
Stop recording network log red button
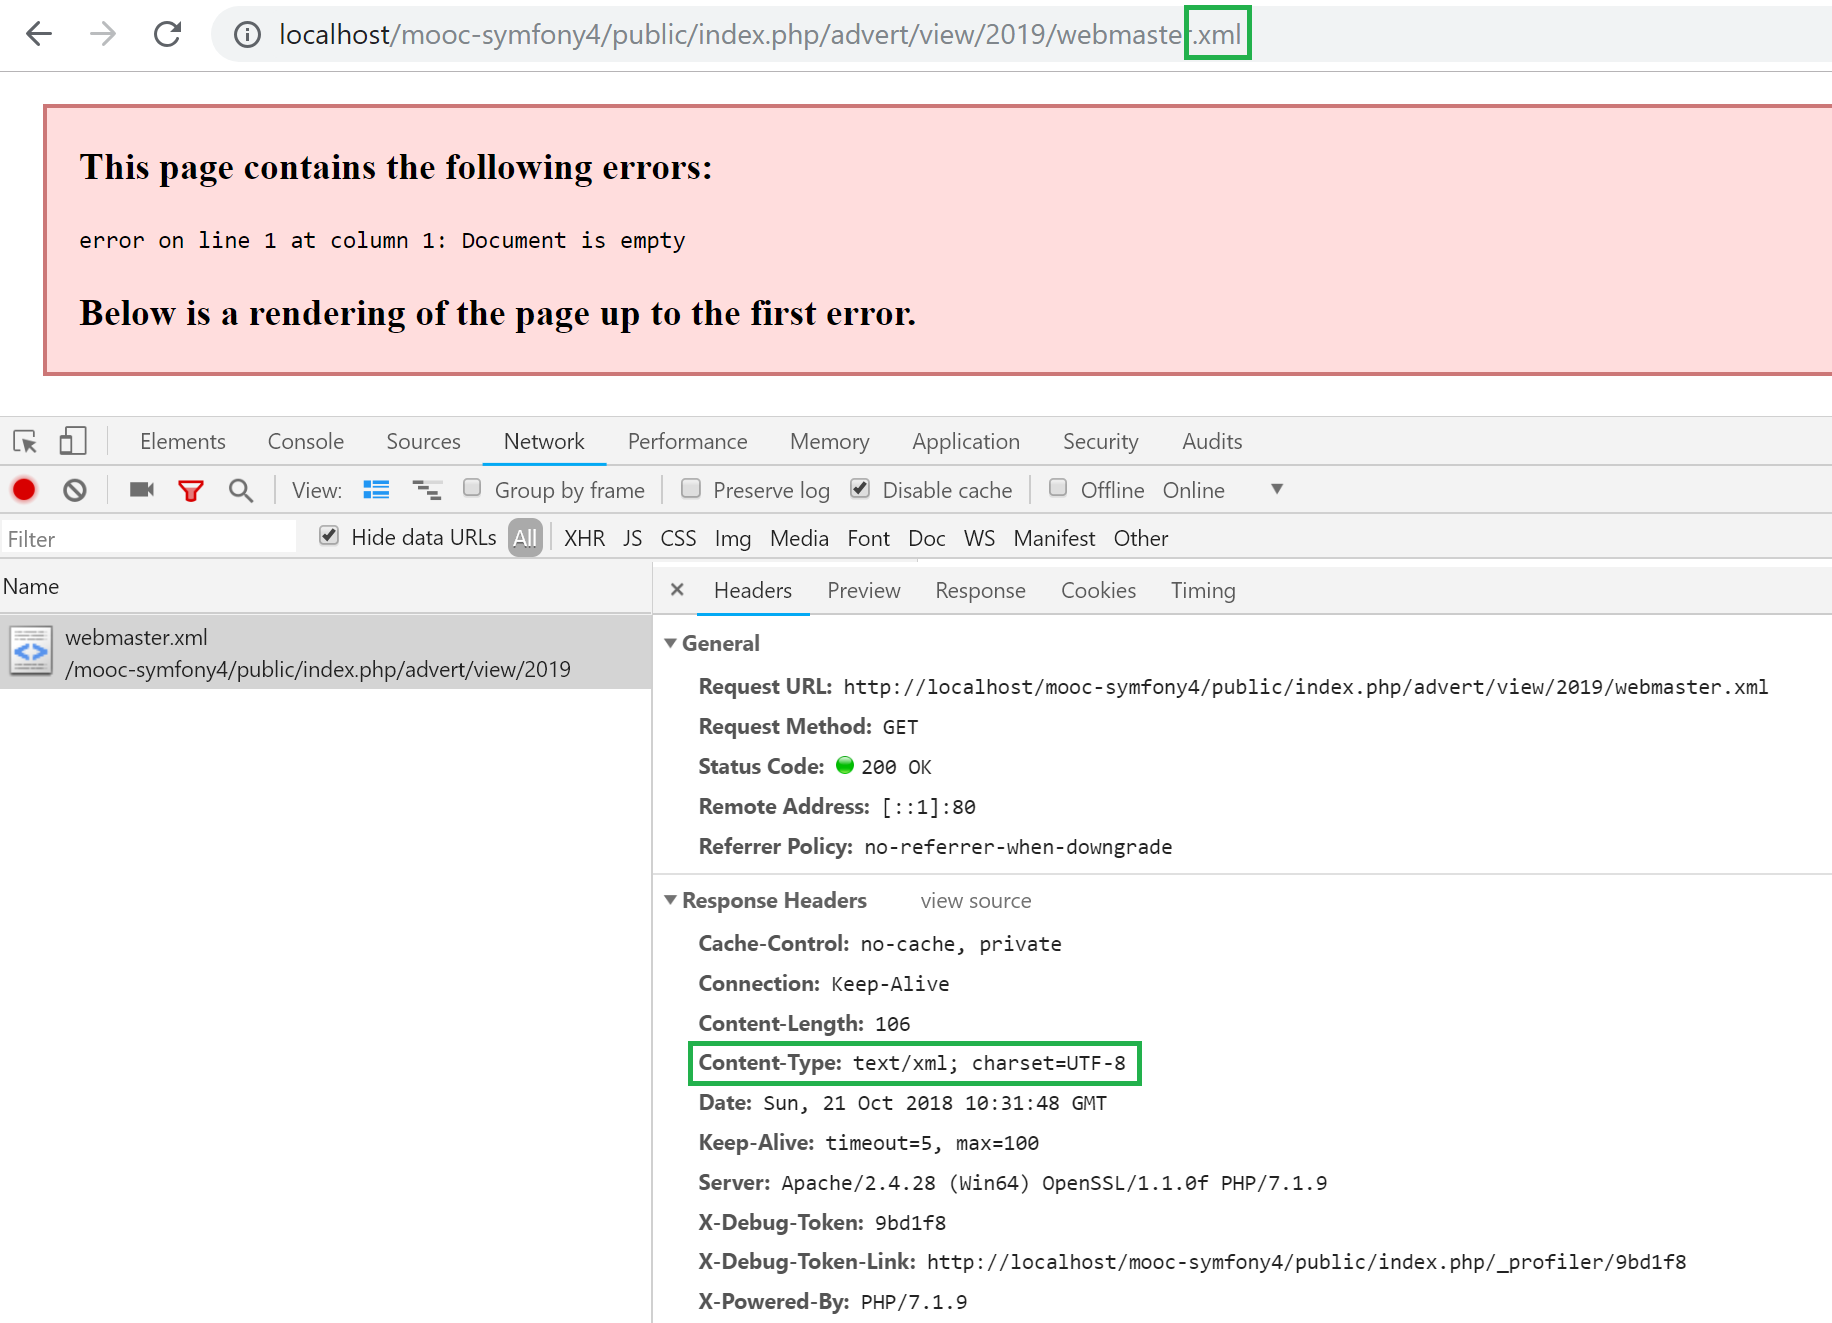click(24, 490)
